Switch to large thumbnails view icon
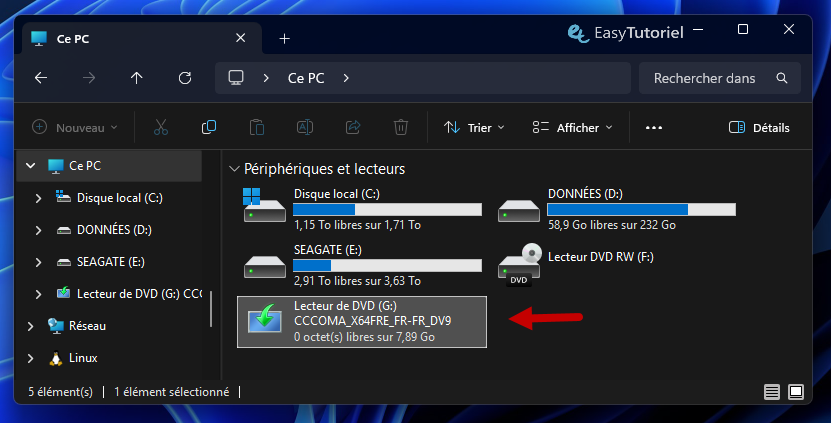The width and height of the screenshot is (831, 423). pyautogui.click(x=796, y=392)
